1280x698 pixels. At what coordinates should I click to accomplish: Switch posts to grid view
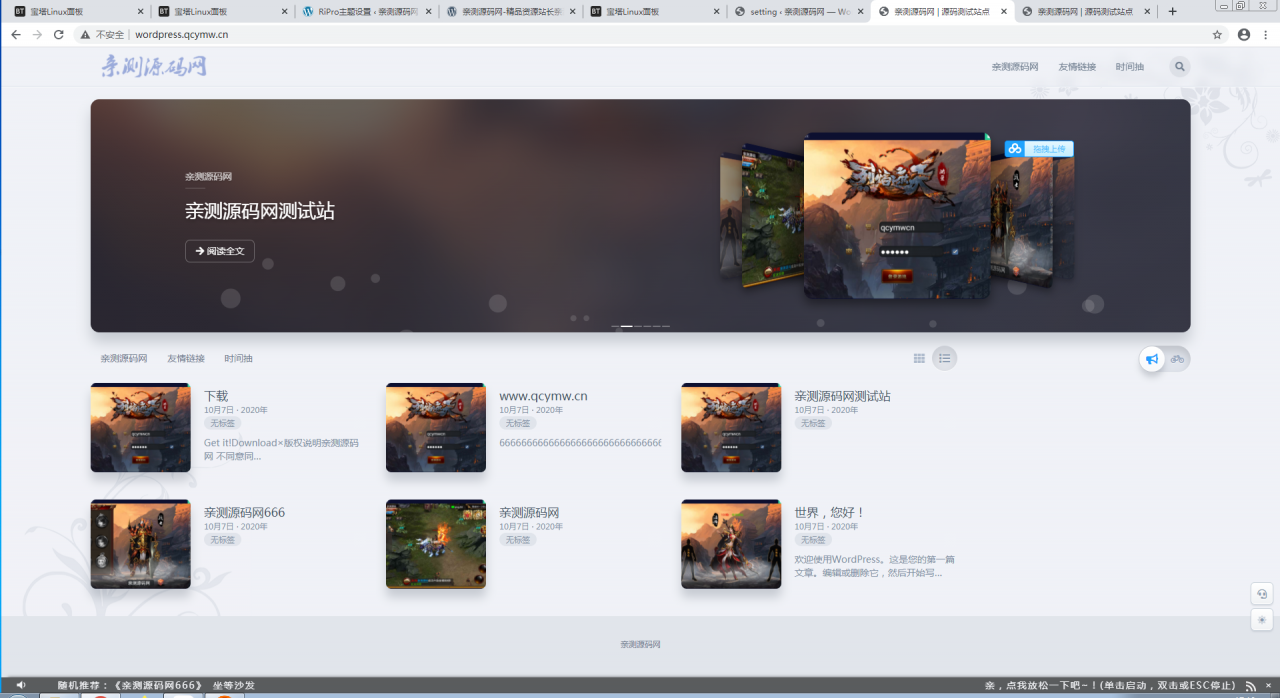click(x=920, y=358)
